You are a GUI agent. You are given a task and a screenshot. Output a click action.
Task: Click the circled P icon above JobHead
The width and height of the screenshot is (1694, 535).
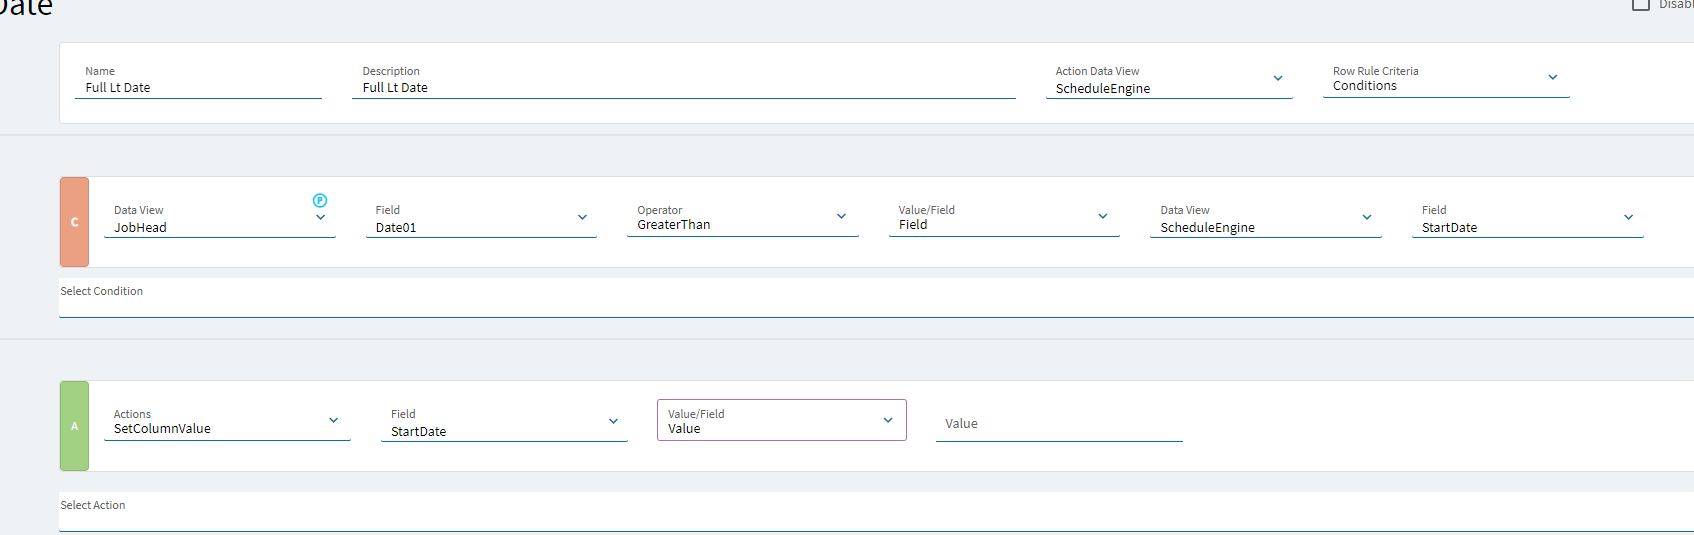pos(320,200)
